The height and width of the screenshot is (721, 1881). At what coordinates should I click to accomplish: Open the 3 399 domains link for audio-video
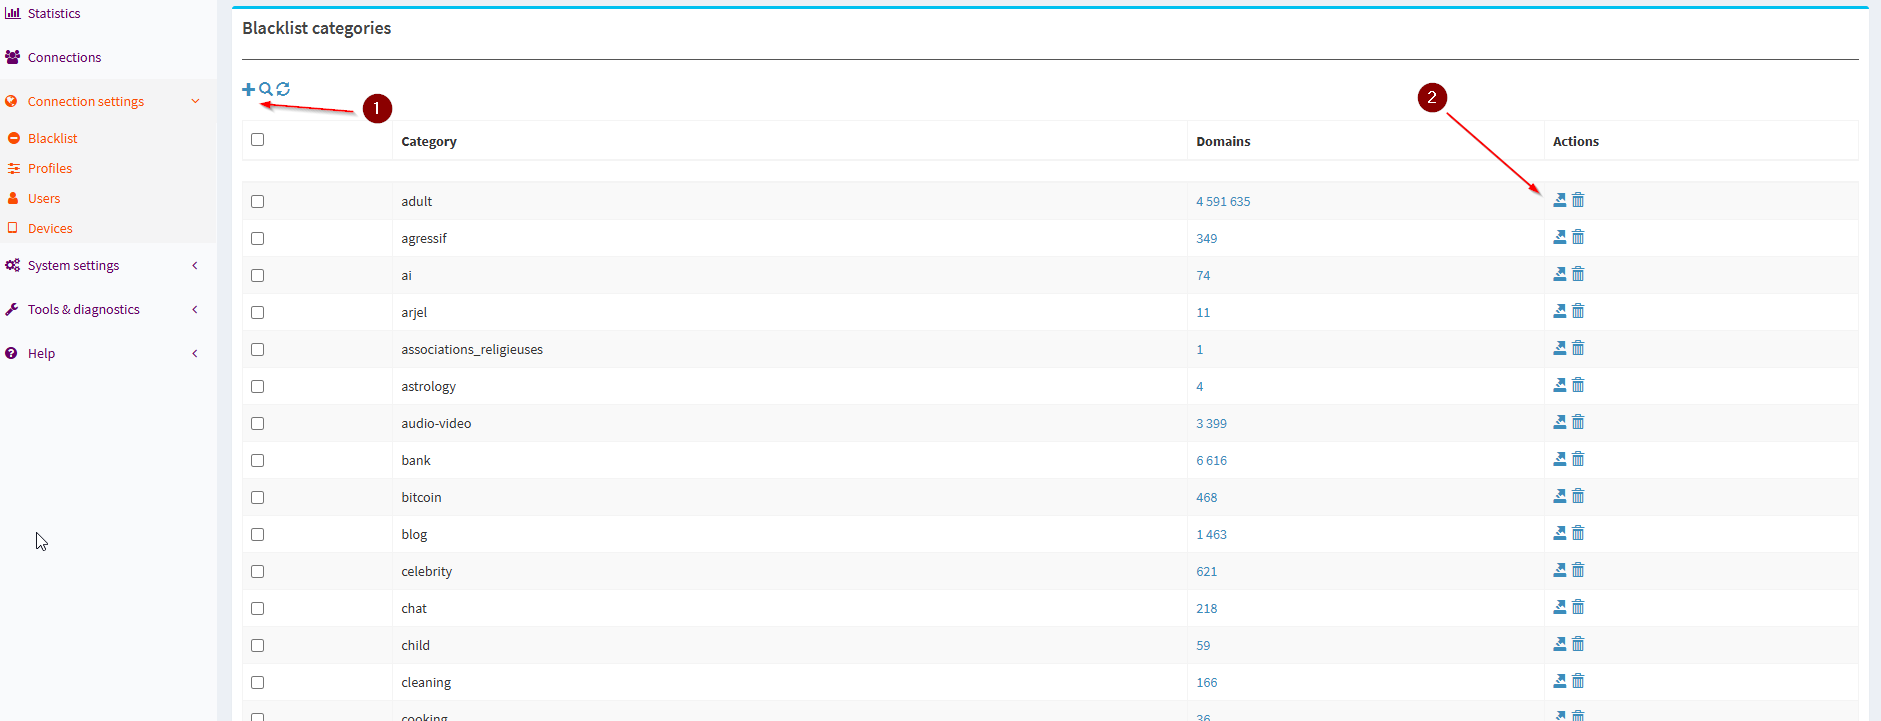(1211, 423)
